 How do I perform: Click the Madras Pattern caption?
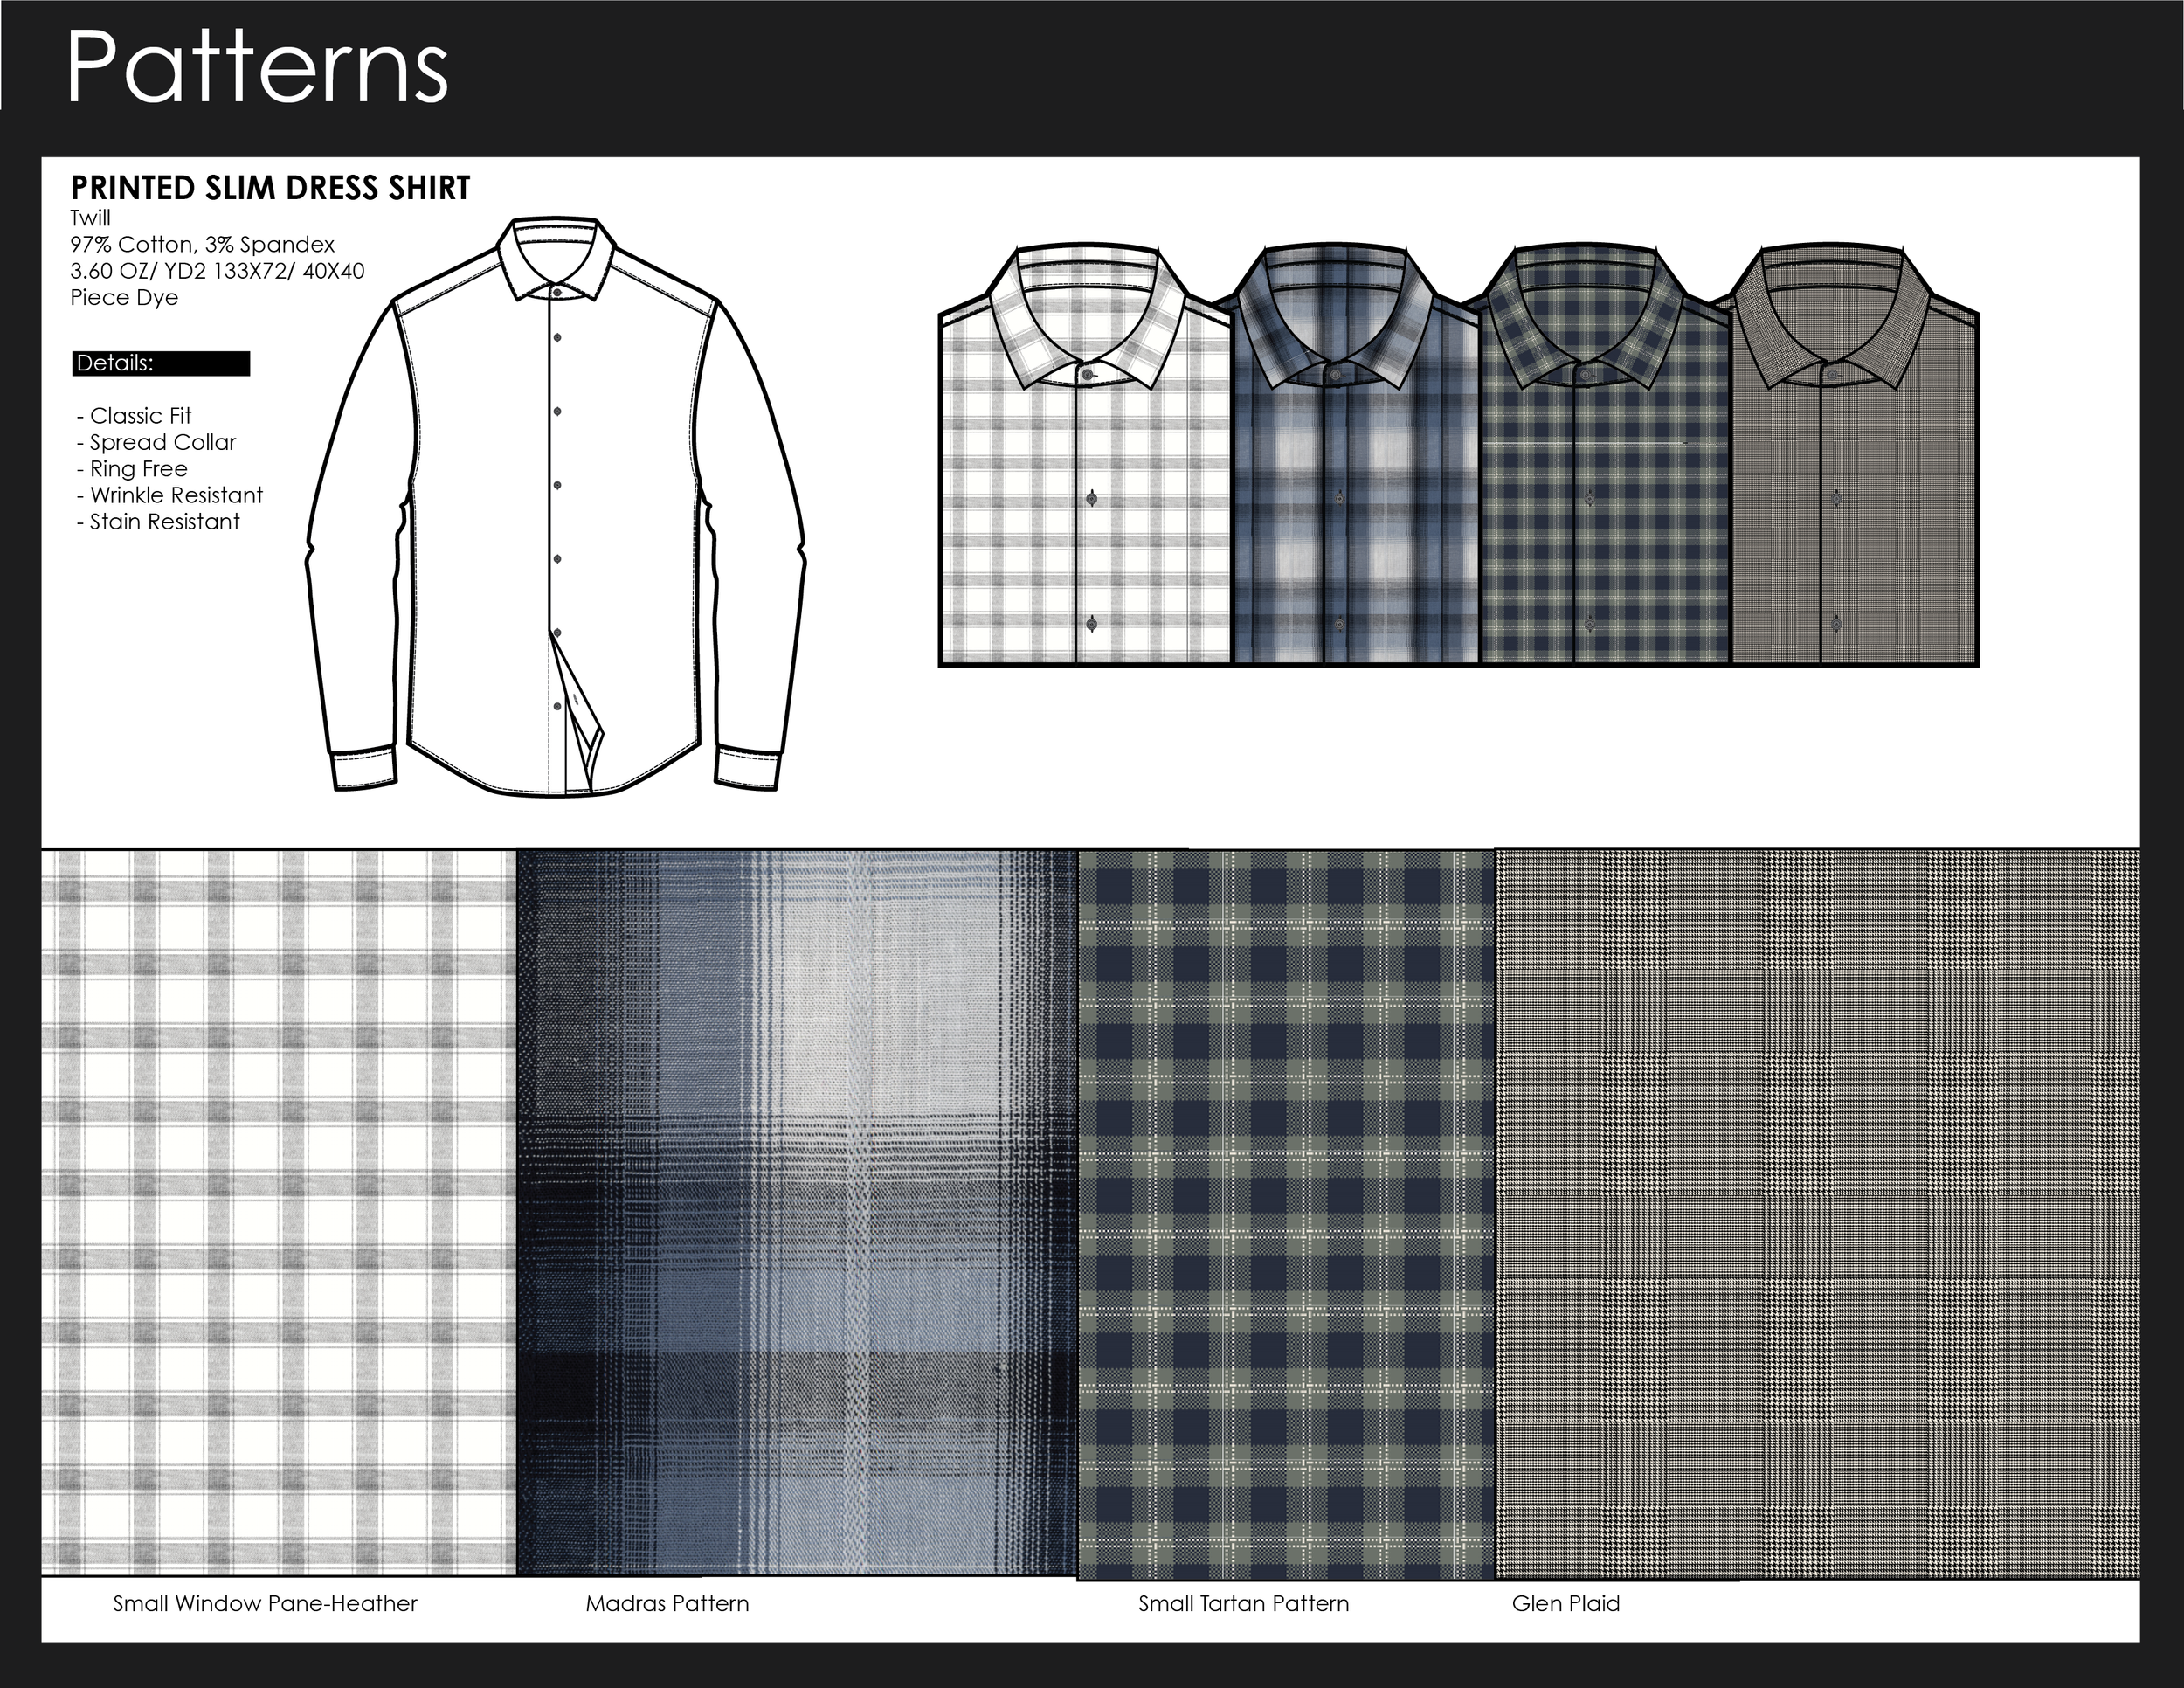point(667,1604)
